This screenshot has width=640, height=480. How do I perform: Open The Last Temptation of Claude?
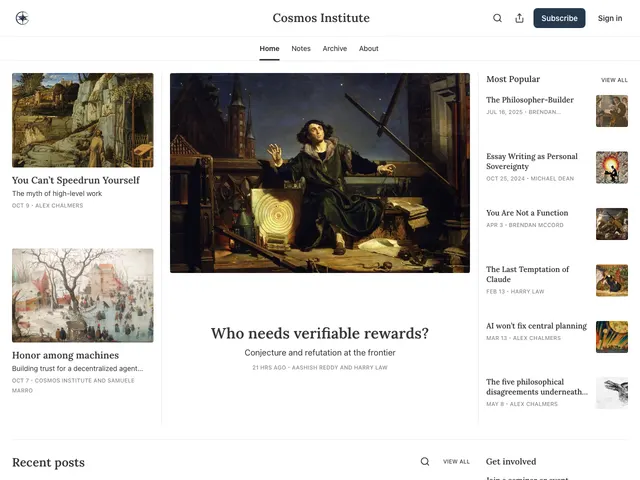[527, 274]
